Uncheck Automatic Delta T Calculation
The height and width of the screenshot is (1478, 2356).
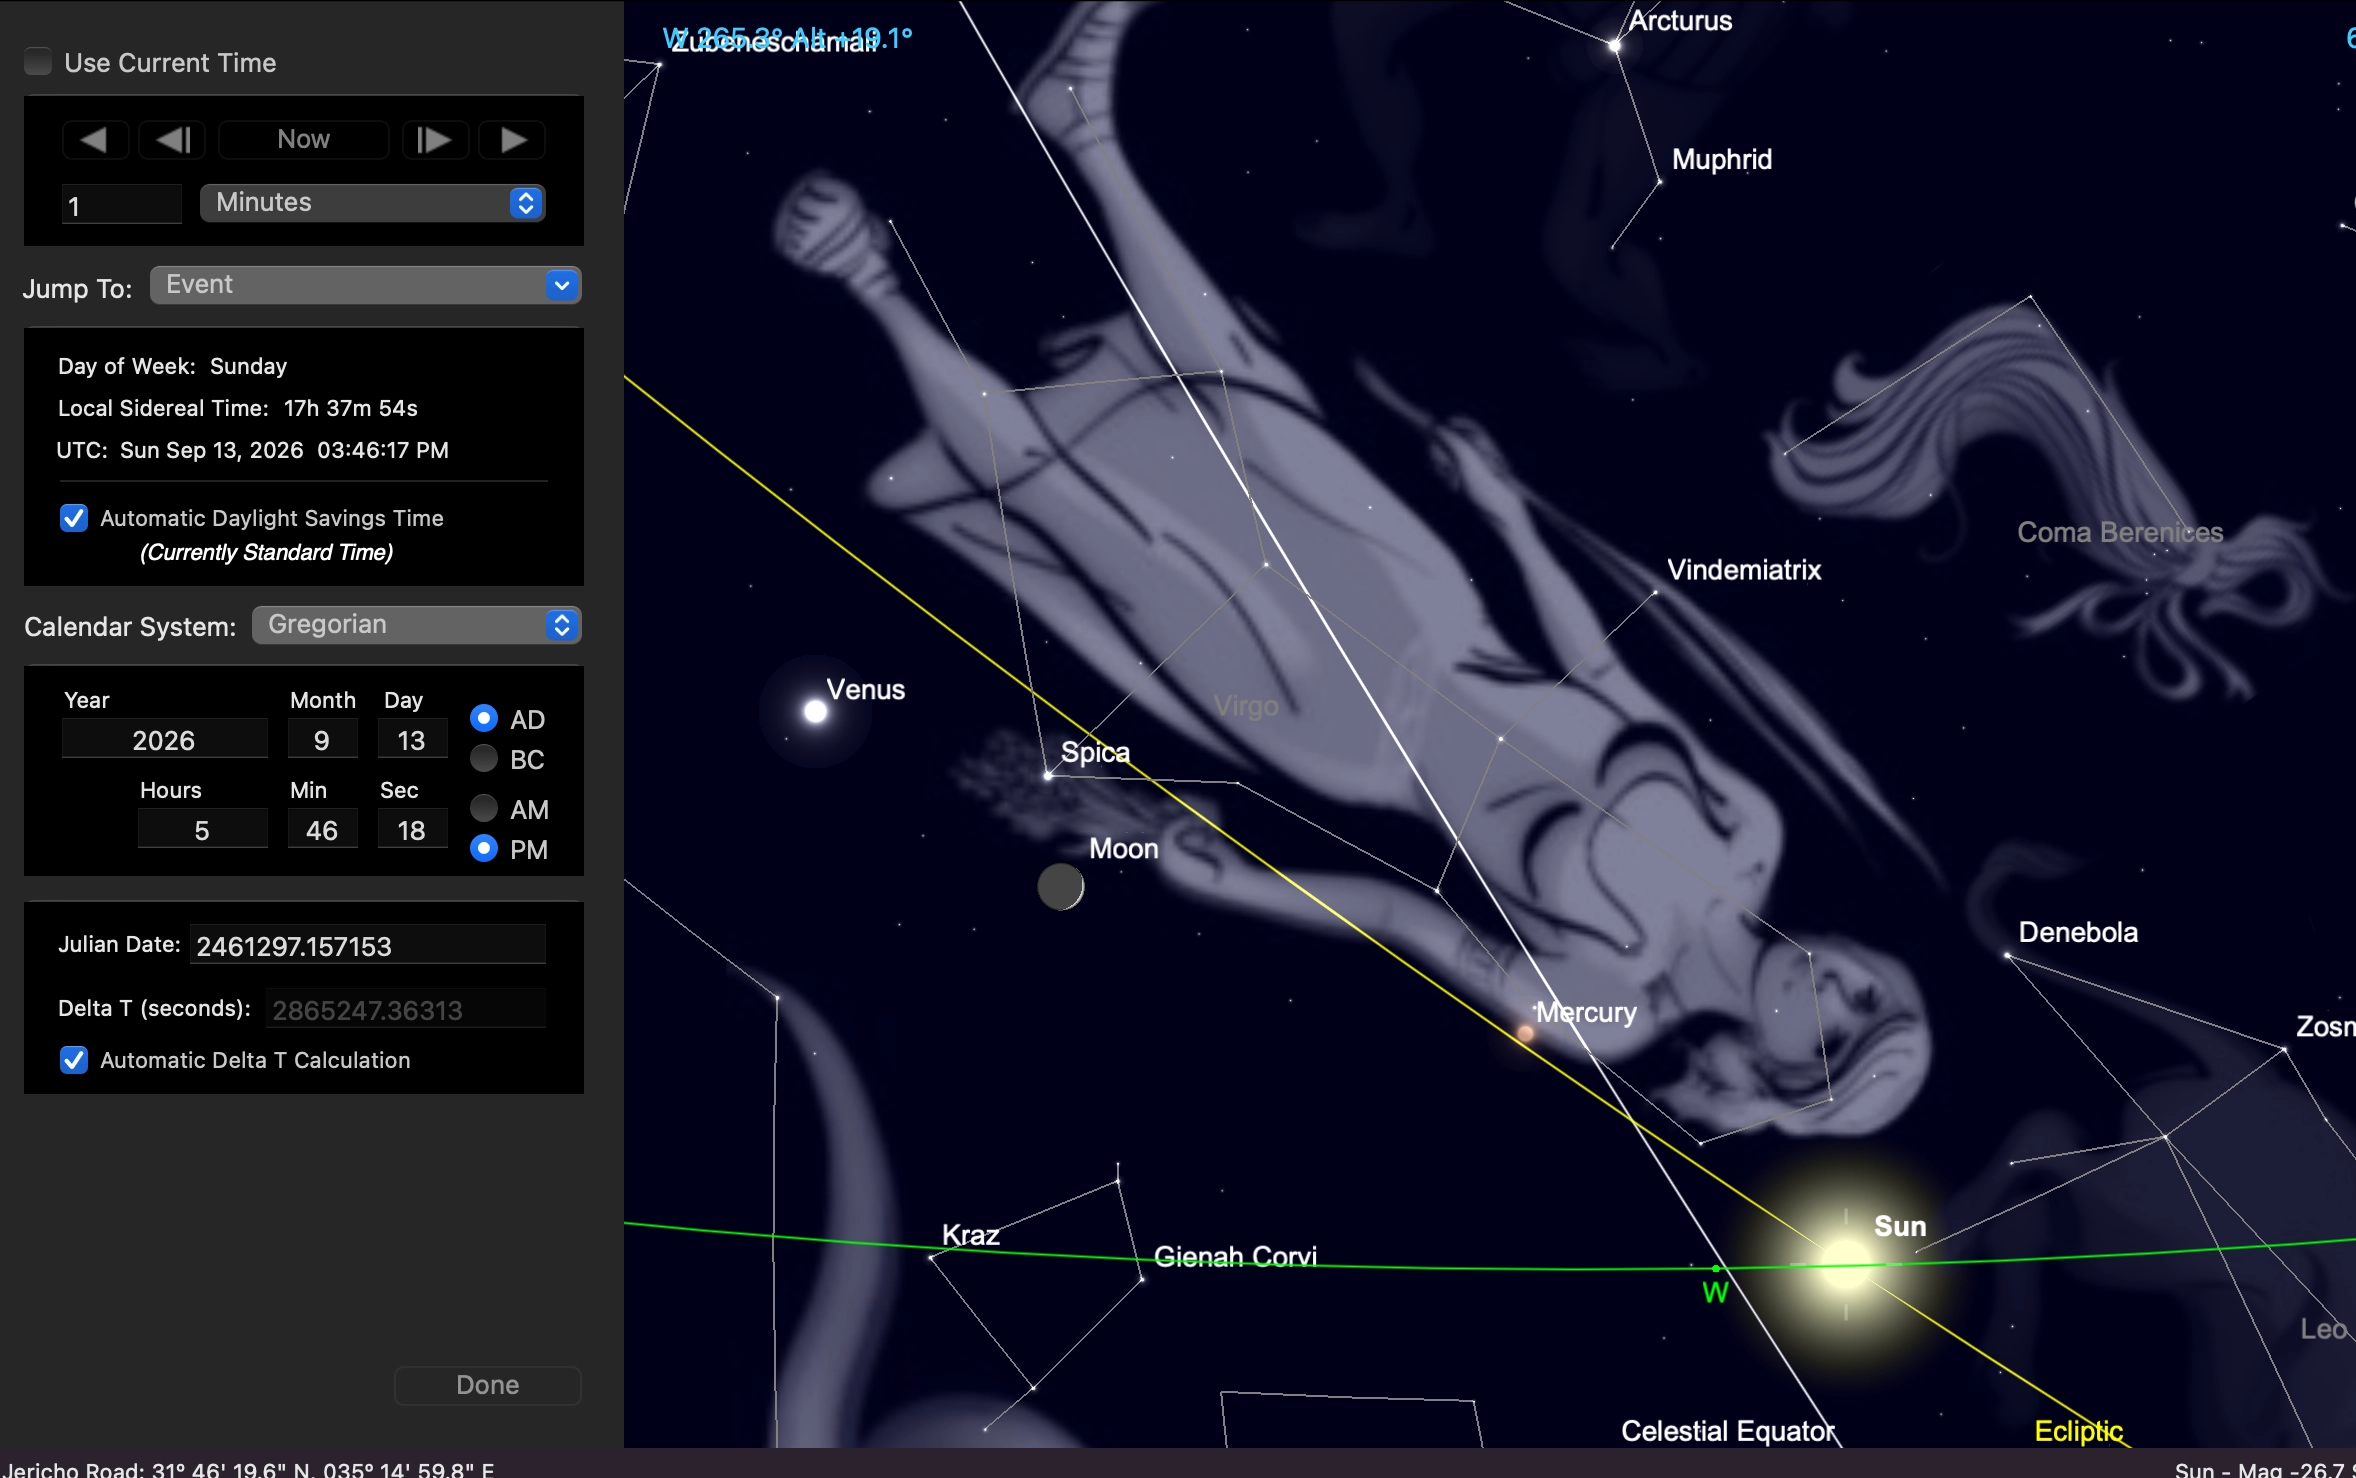[x=74, y=1060]
